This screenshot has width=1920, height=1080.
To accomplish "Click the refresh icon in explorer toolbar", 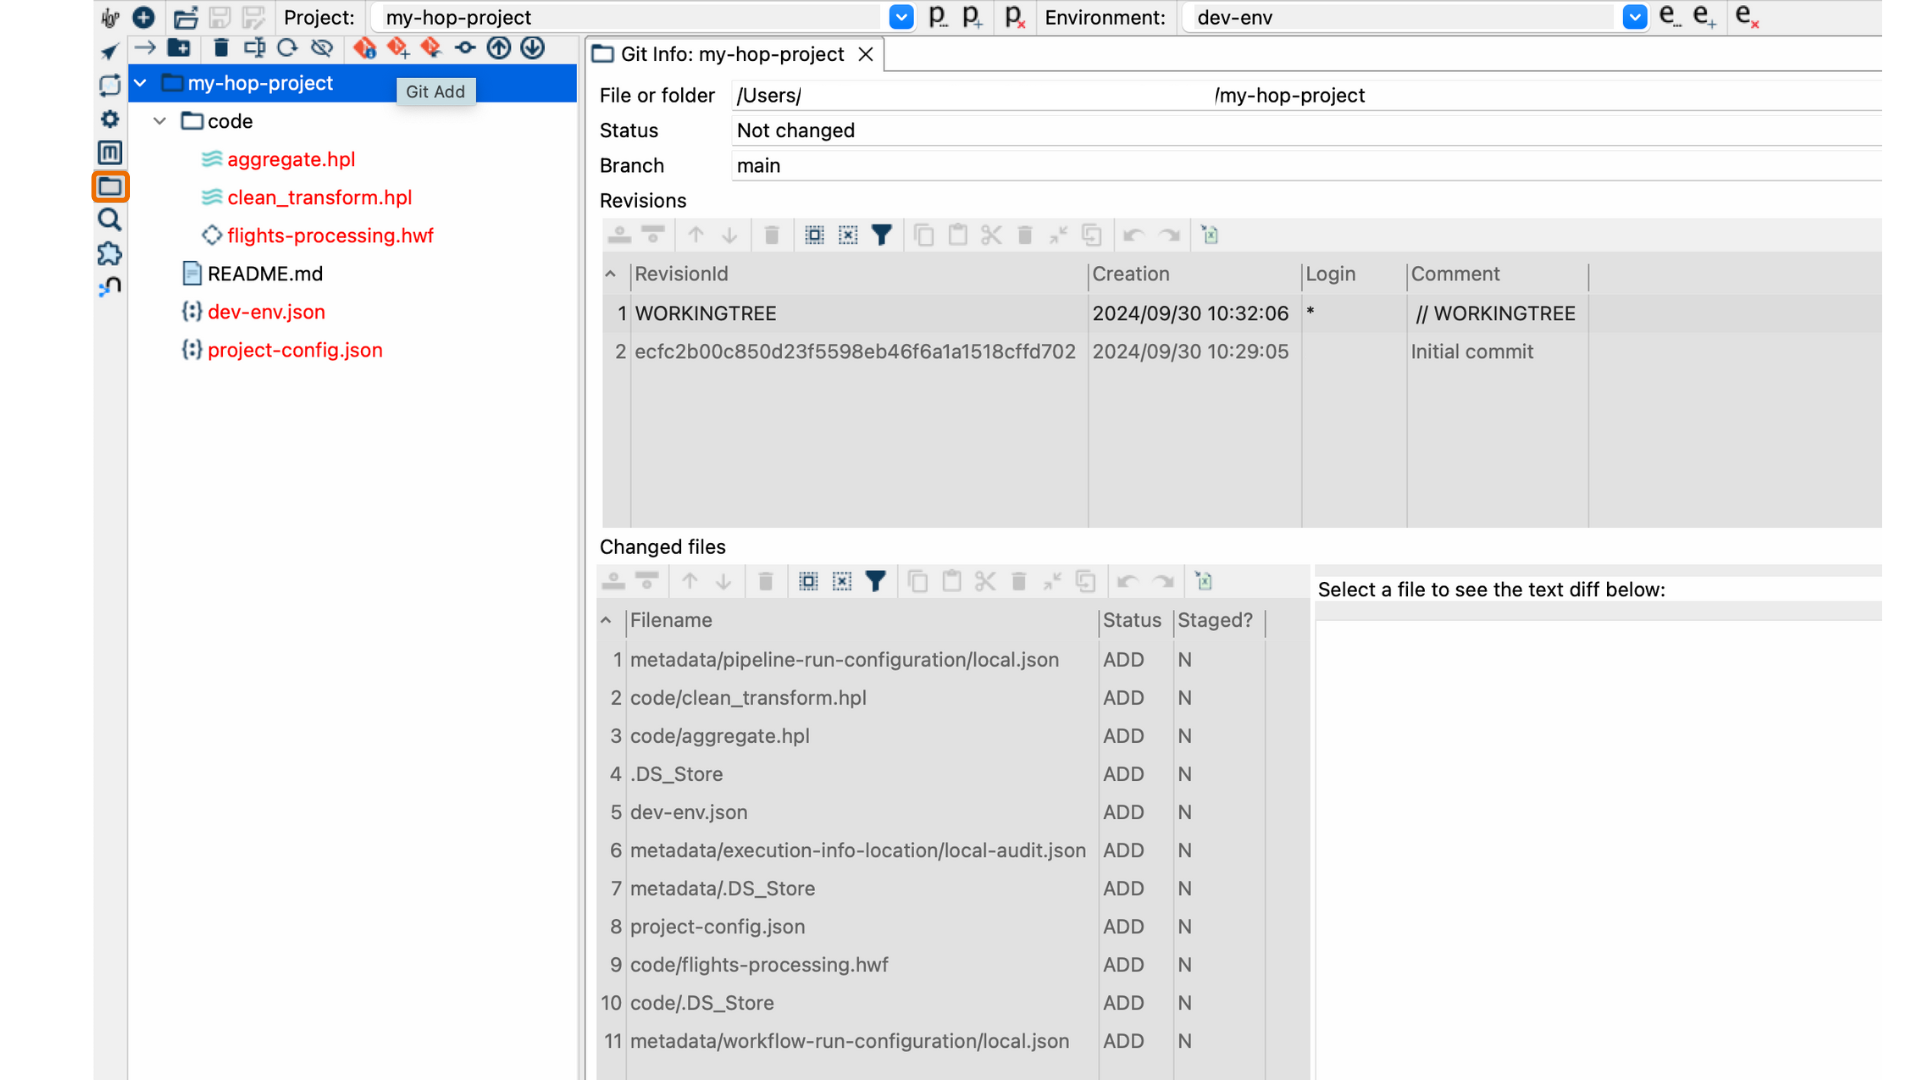I will click(287, 48).
